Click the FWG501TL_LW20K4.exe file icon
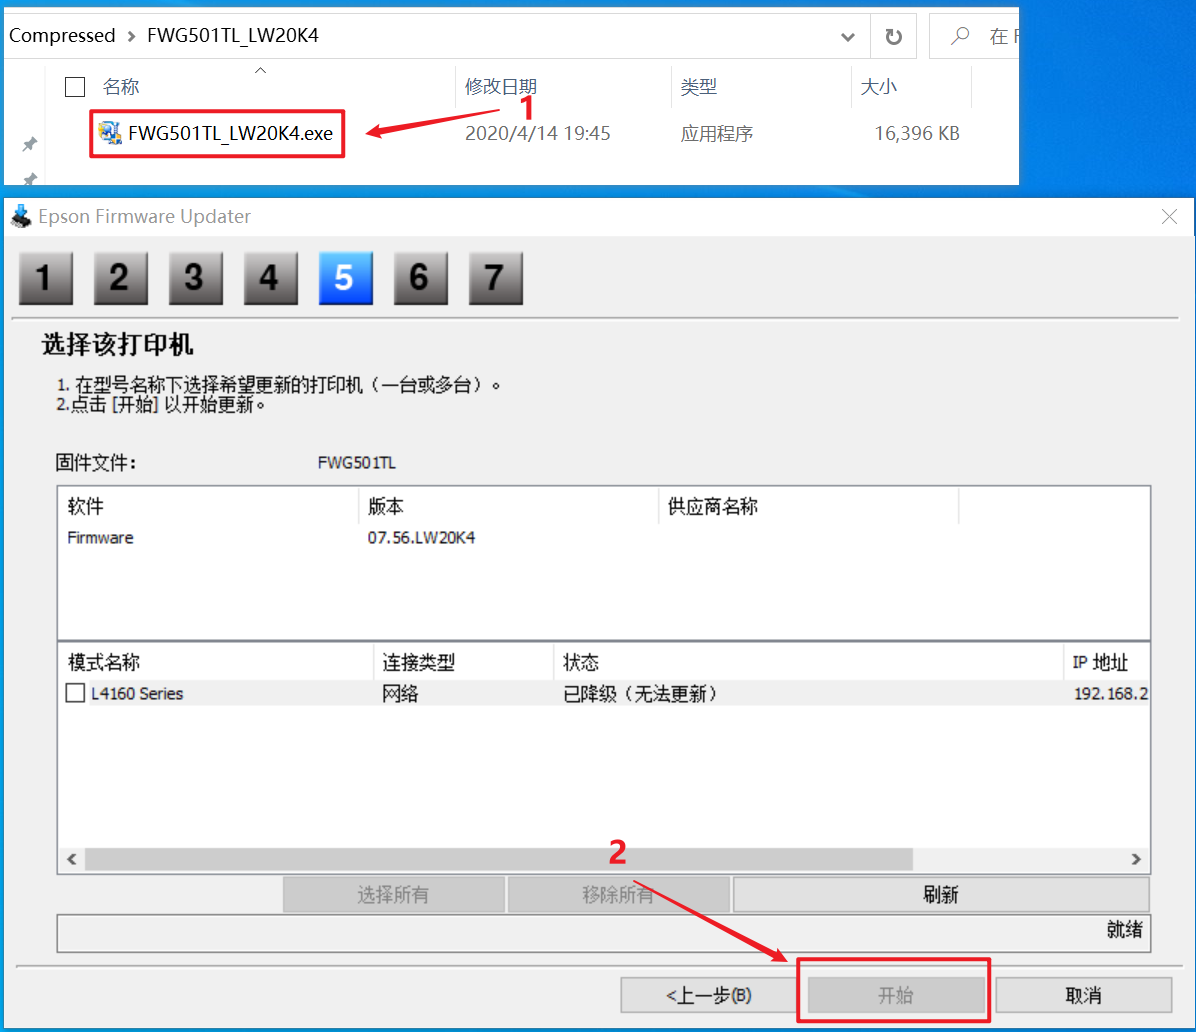The width and height of the screenshot is (1196, 1032). coord(110,133)
